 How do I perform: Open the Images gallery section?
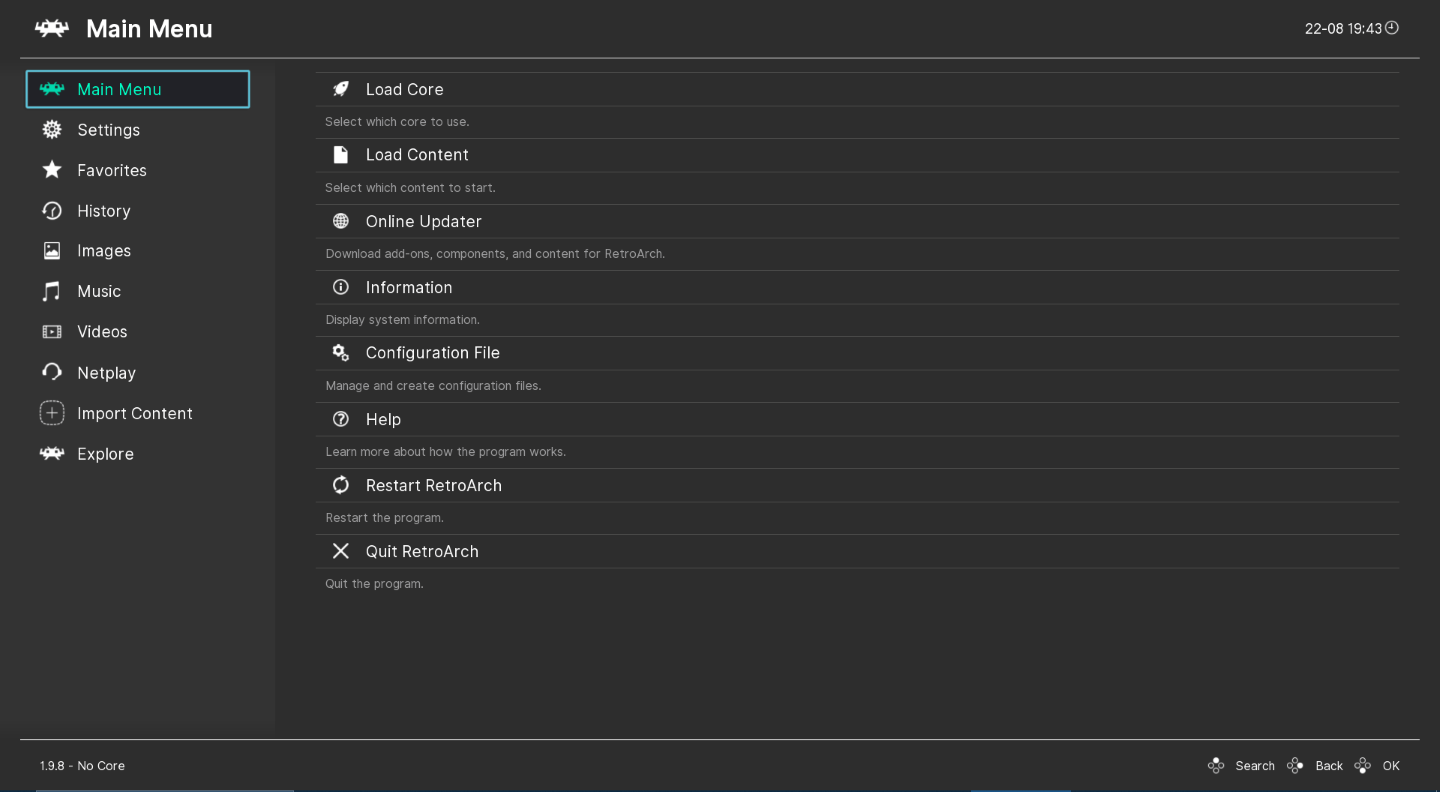point(103,250)
